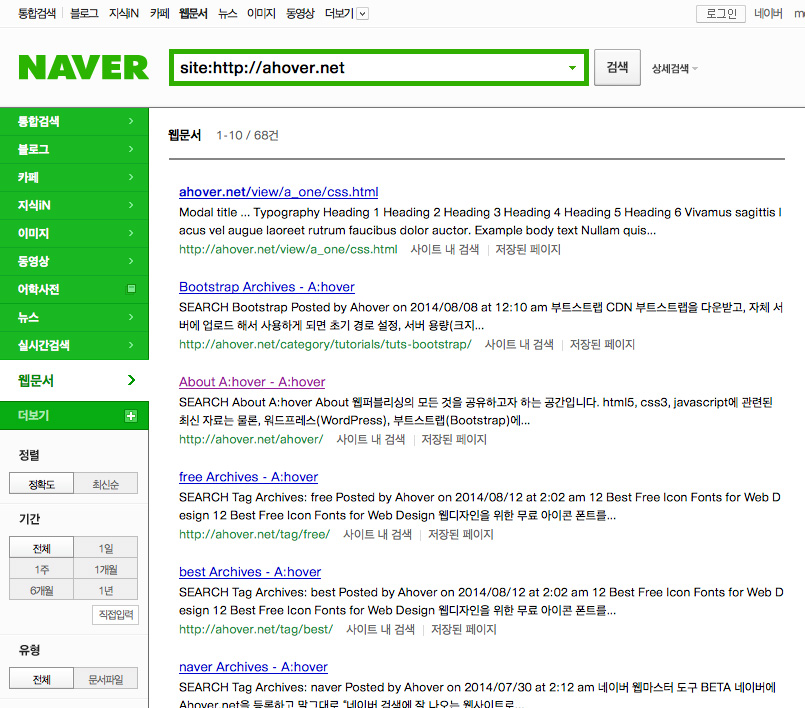Open Bootstrap Archives - A:hover result
The height and width of the screenshot is (708, 805).
pos(267,287)
